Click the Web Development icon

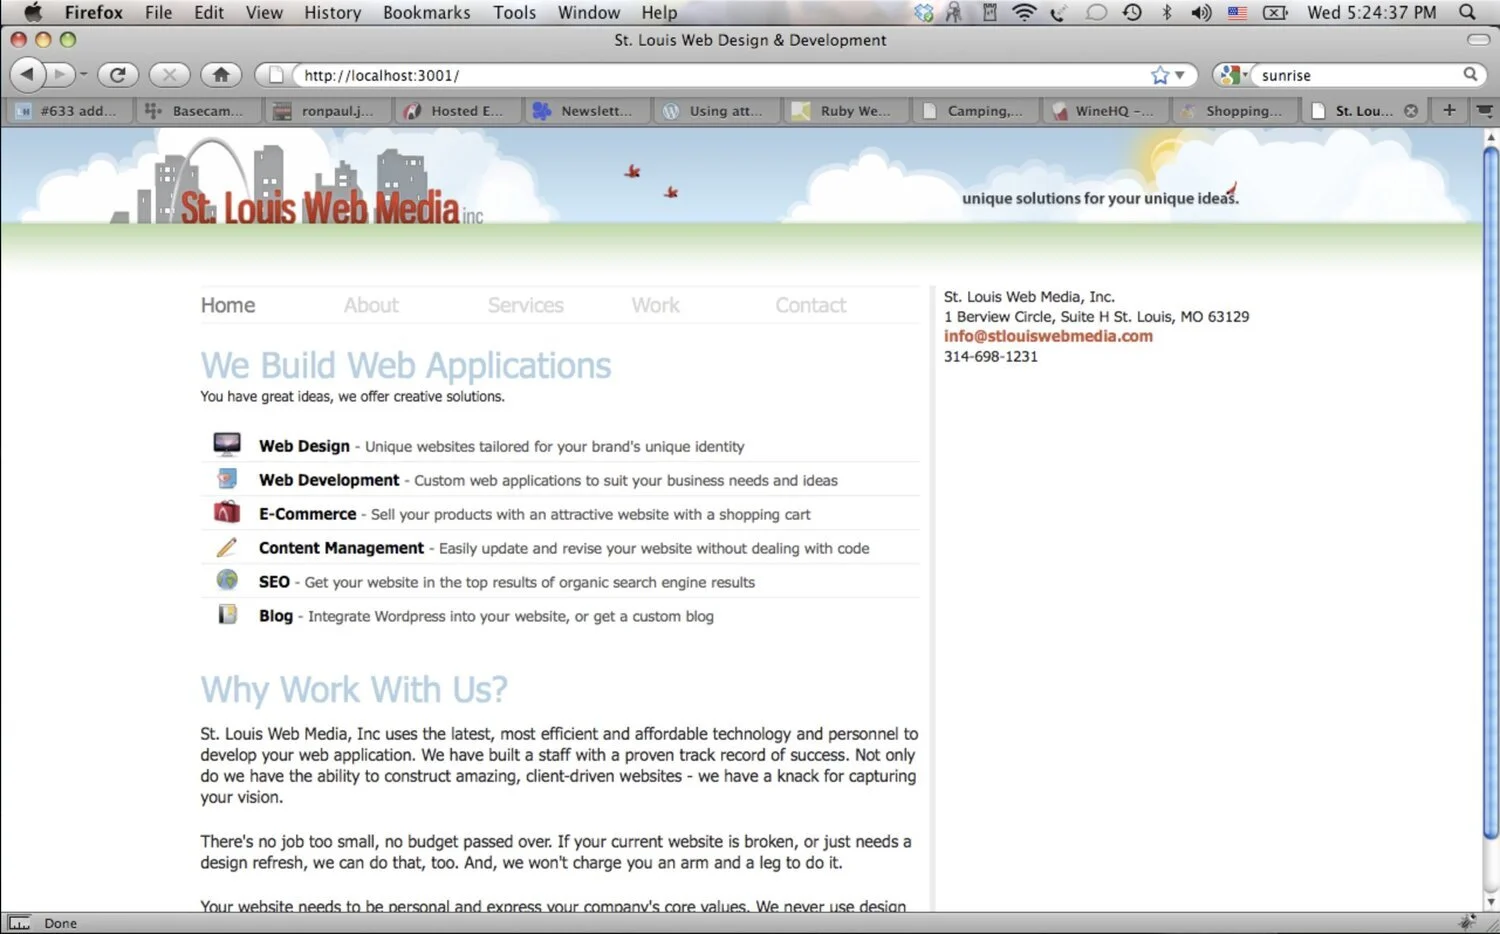click(227, 478)
